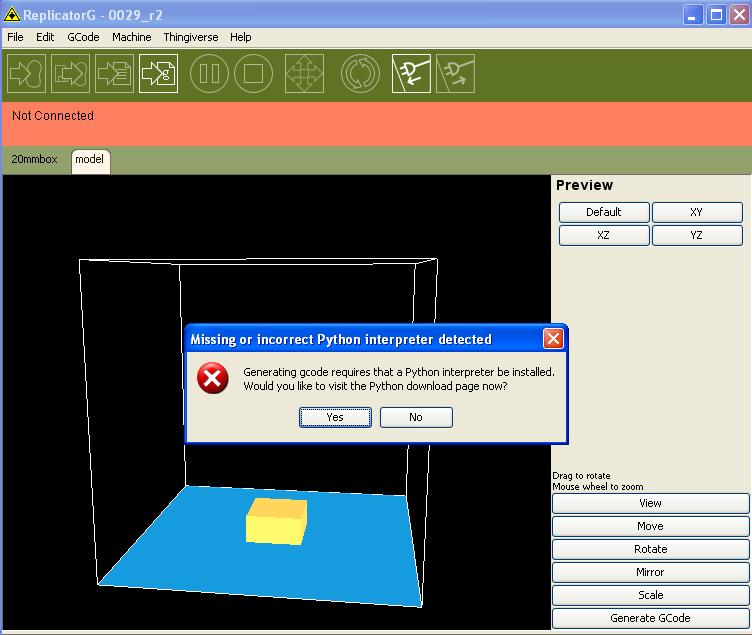Click the red error icon in dialog
Image resolution: width=752 pixels, height=635 pixels.
click(x=212, y=378)
